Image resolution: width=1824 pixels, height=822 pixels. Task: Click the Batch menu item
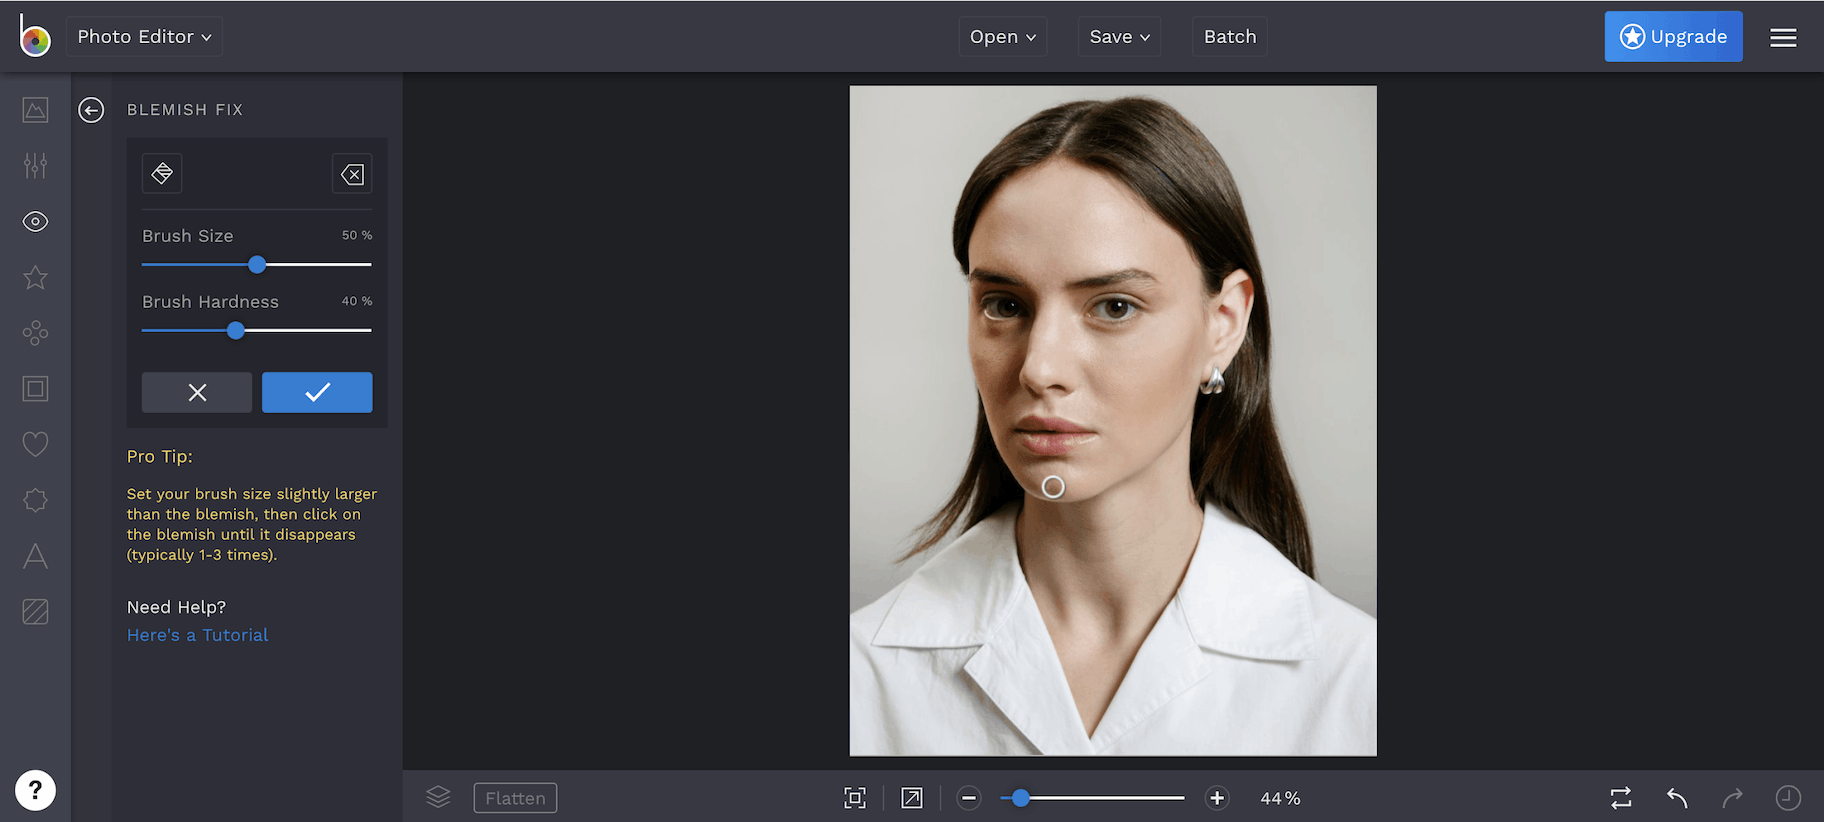1229,37
